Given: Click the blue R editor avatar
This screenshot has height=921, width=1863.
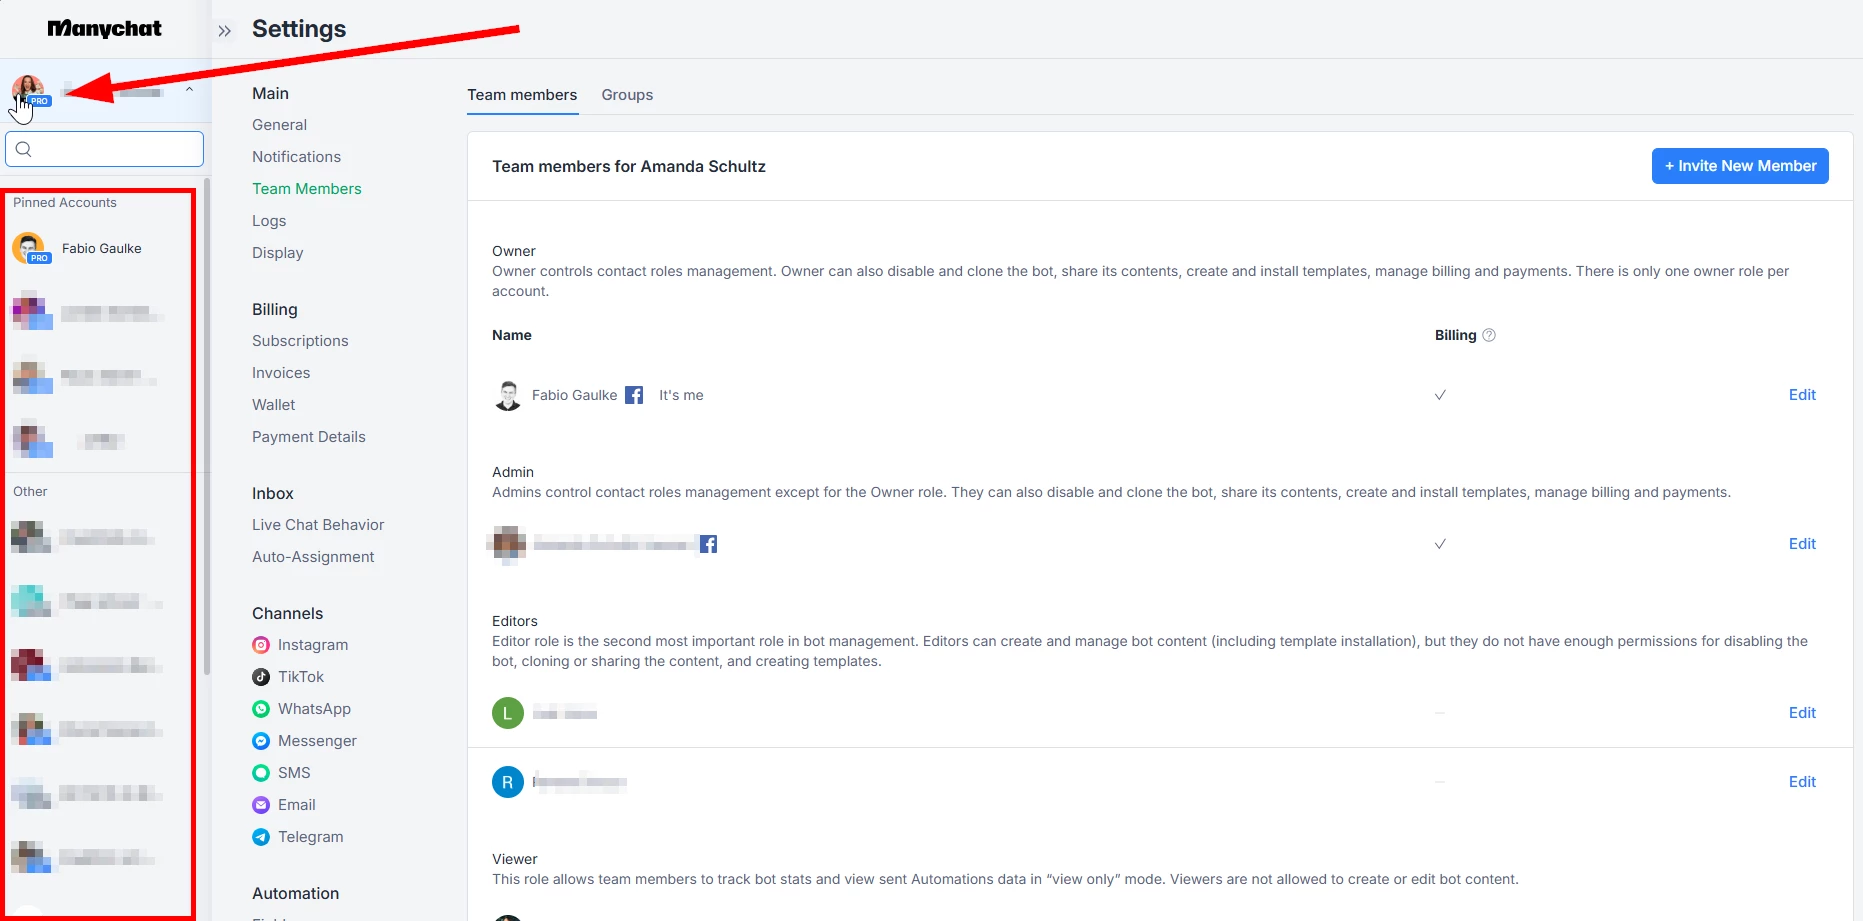Looking at the screenshot, I should 508,782.
